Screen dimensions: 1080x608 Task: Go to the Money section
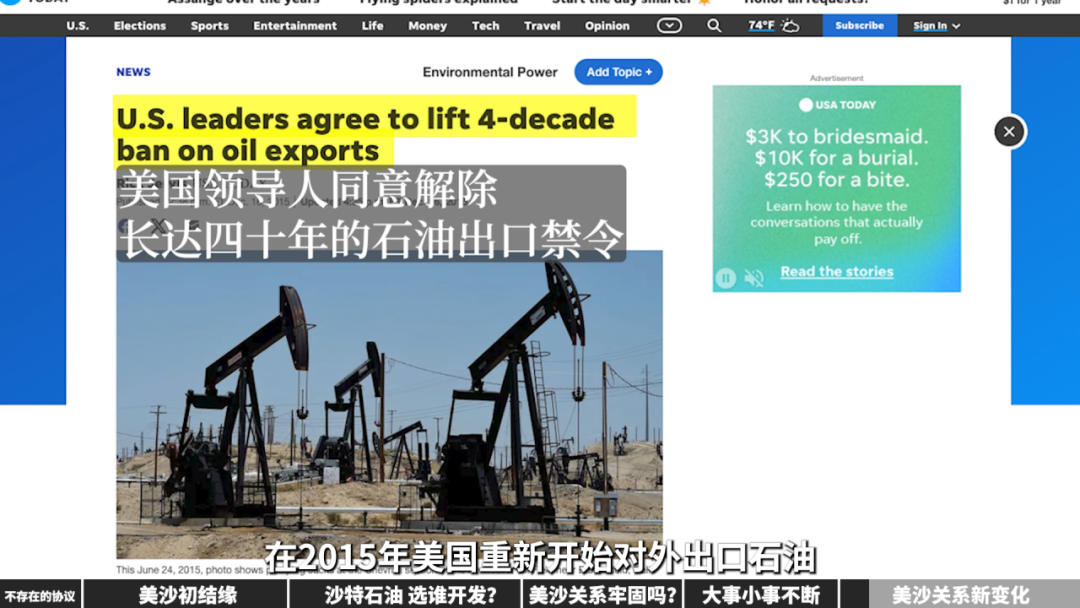click(428, 26)
